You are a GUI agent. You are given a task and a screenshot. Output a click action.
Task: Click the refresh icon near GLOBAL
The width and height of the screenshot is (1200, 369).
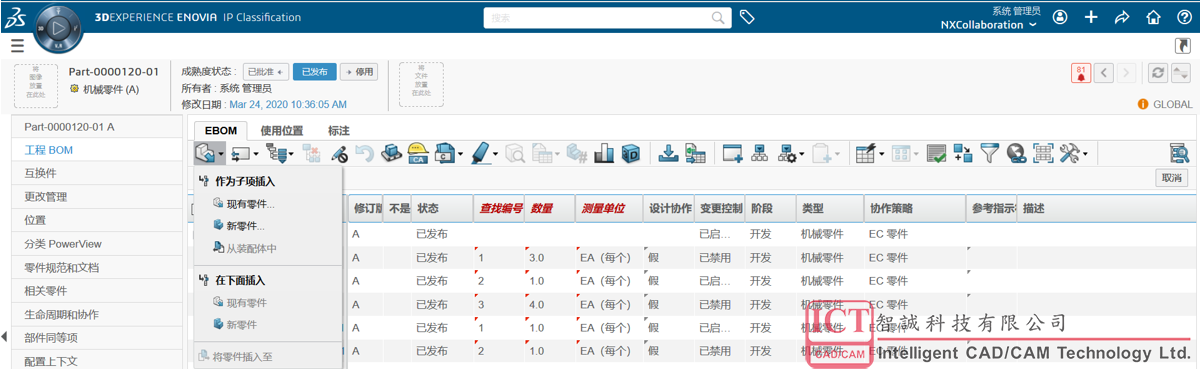click(1158, 73)
